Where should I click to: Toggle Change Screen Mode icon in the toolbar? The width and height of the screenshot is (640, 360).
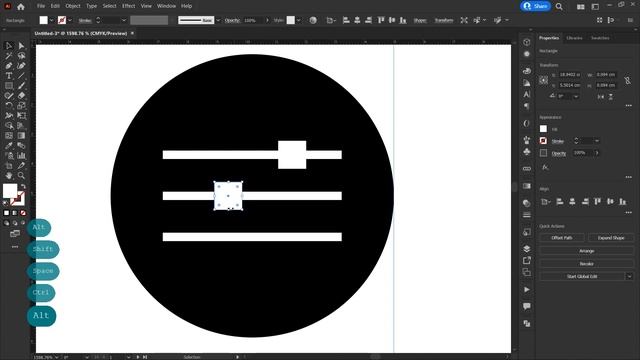point(15,234)
